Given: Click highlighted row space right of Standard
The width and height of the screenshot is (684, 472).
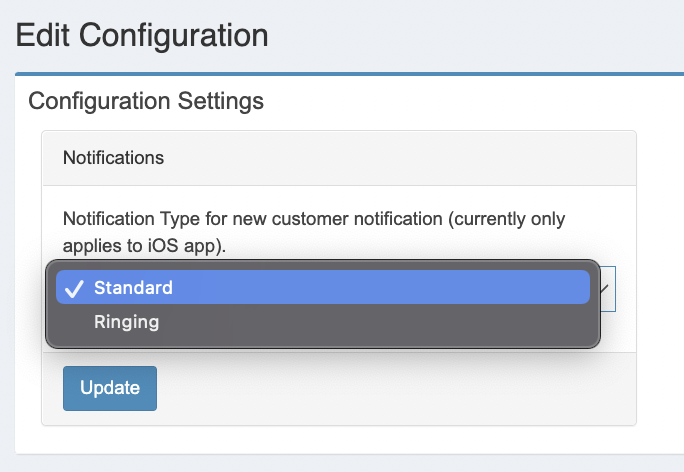Looking at the screenshot, I should [381, 287].
